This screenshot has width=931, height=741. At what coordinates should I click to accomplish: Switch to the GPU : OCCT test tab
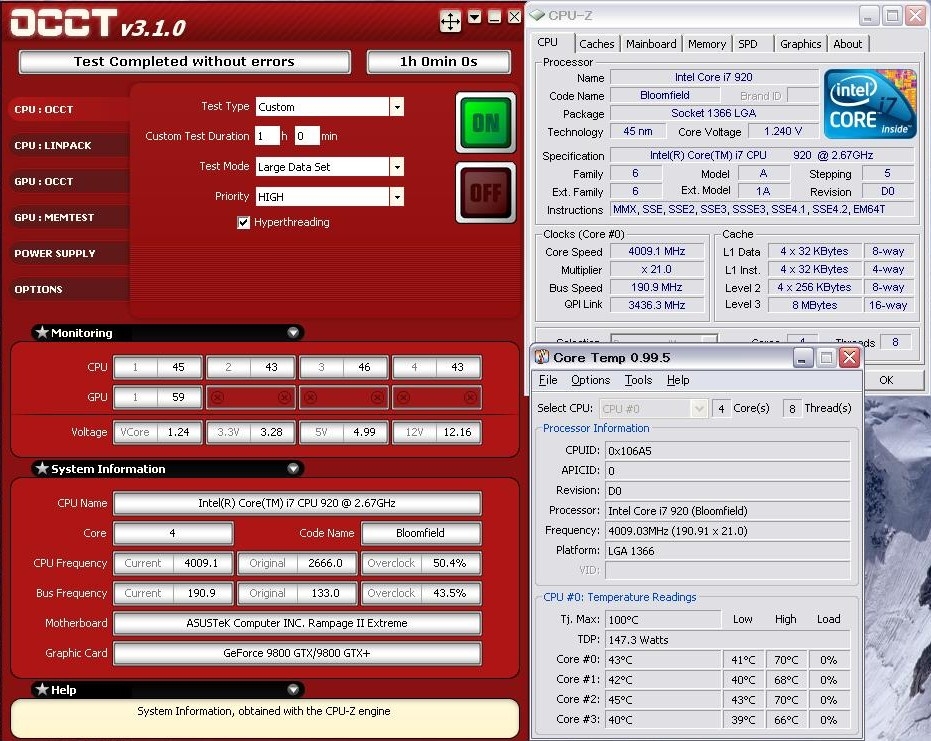69,181
